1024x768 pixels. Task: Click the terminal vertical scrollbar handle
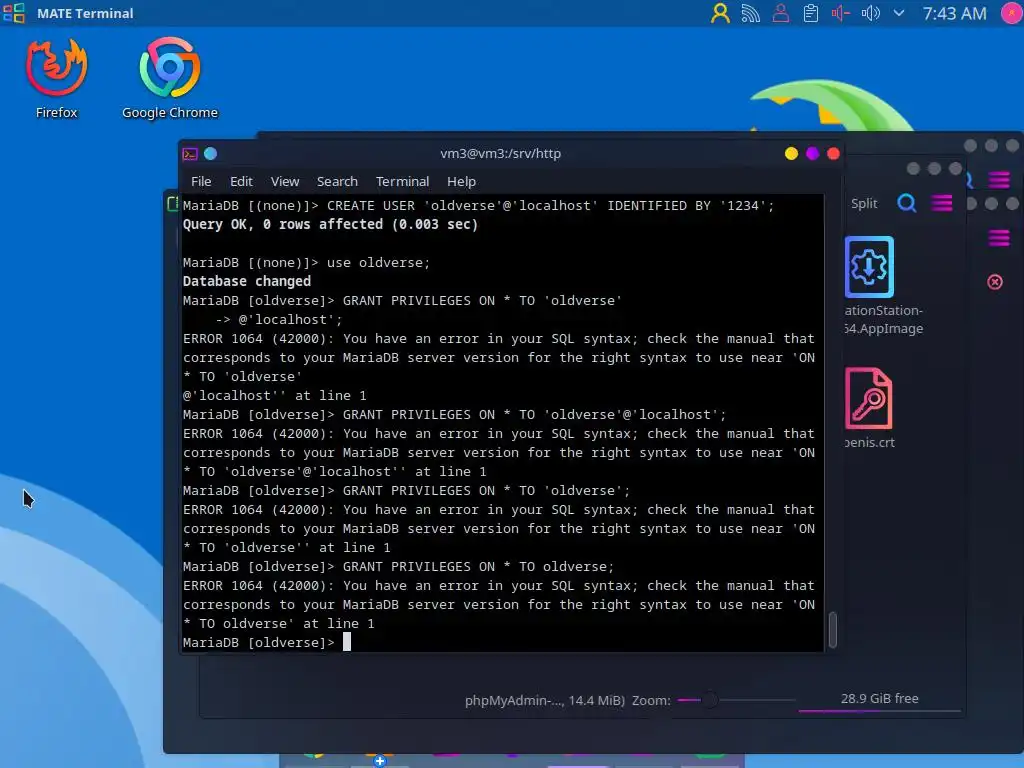pos(832,630)
